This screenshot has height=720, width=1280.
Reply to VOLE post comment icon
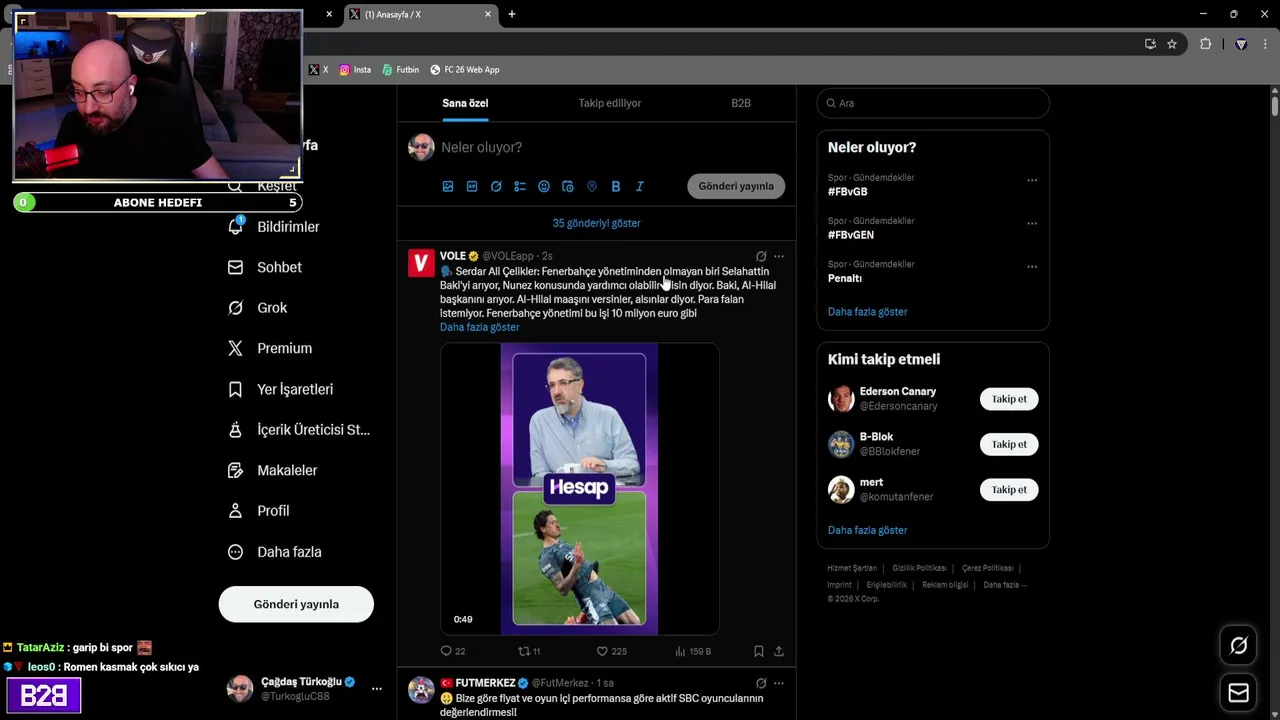click(447, 651)
